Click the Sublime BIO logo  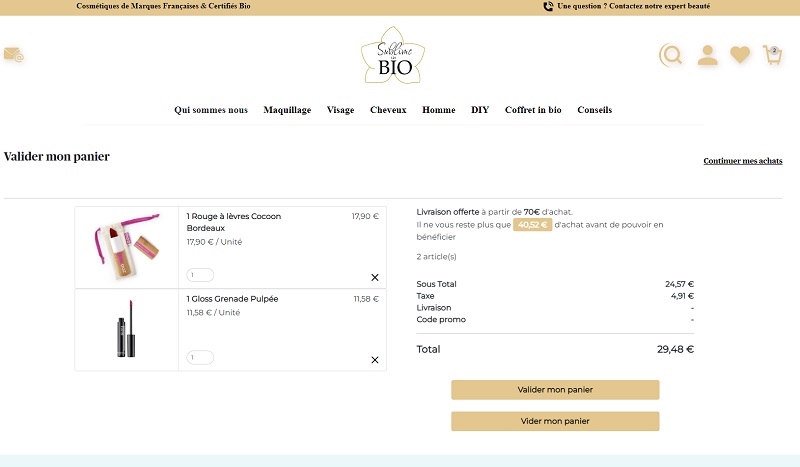coord(393,55)
